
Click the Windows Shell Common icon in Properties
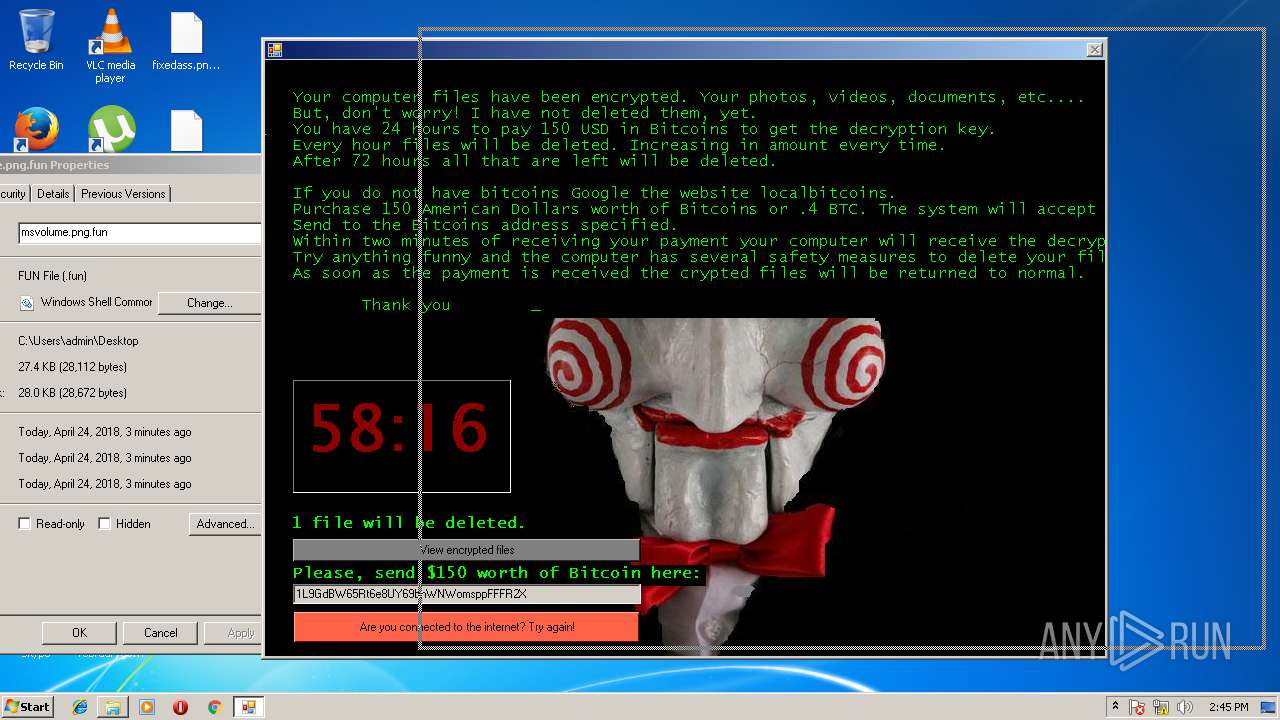pos(27,303)
